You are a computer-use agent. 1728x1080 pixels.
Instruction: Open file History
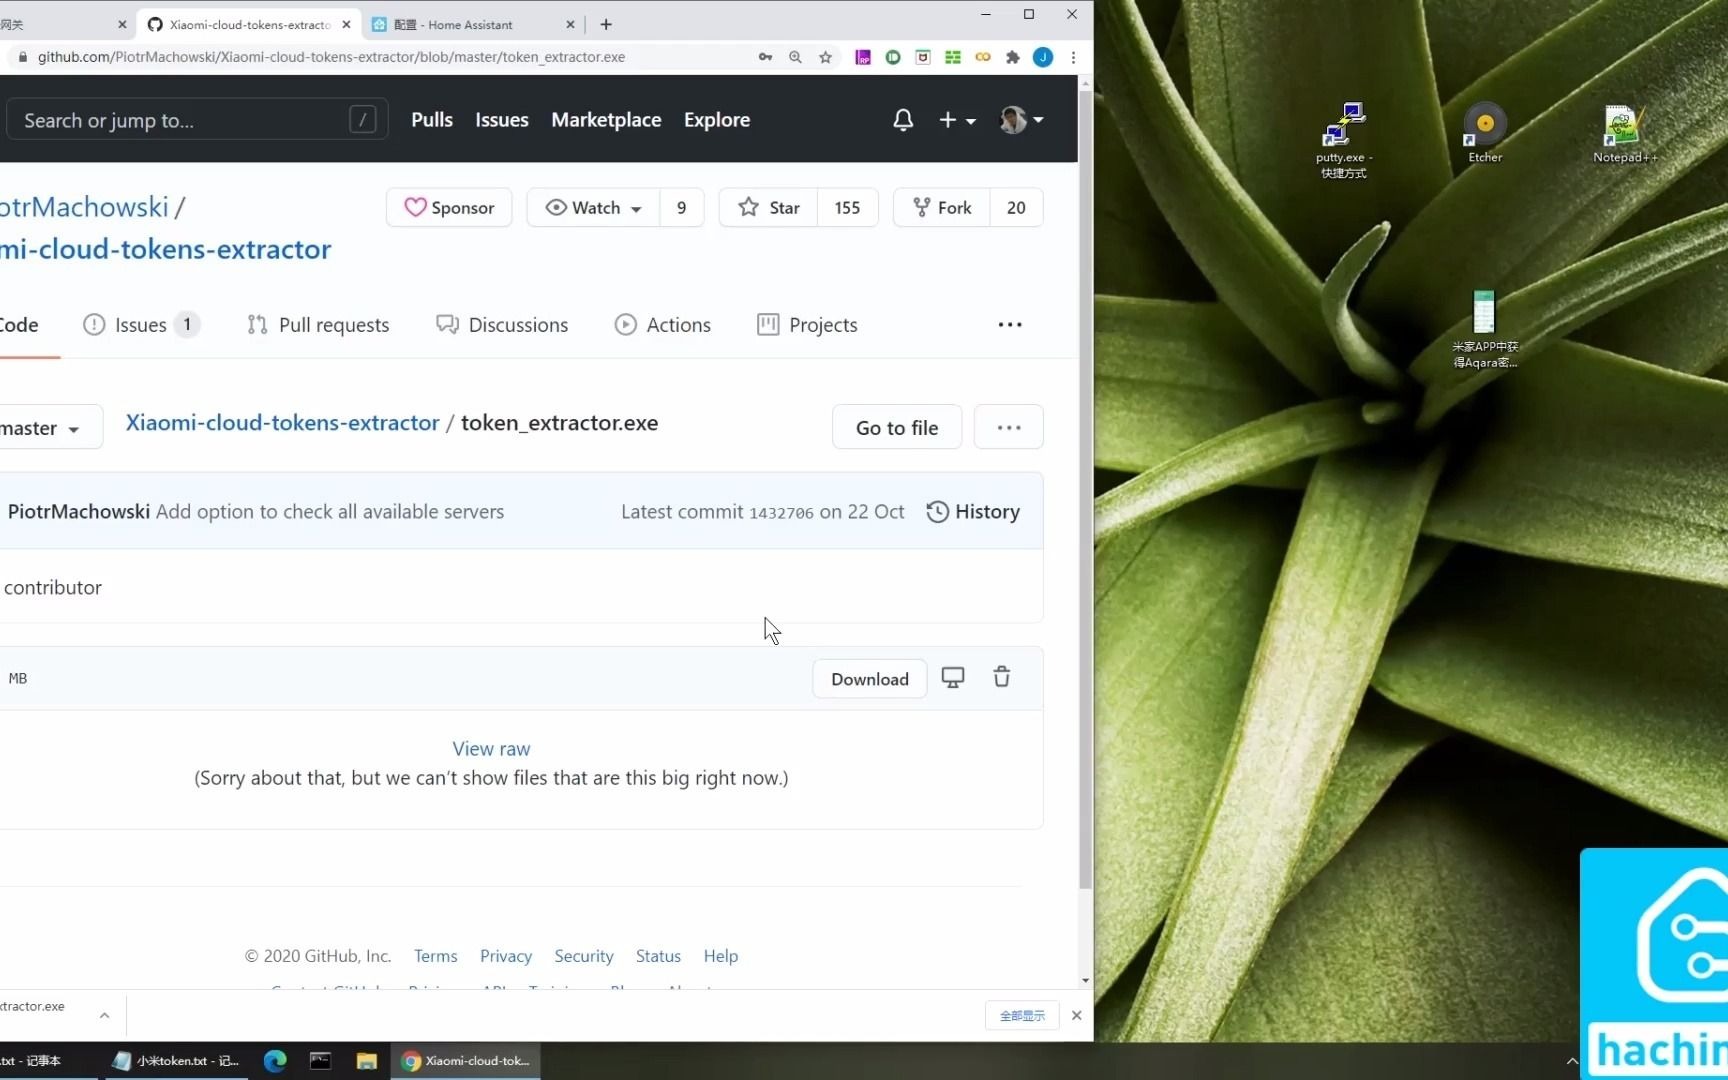pos(973,512)
